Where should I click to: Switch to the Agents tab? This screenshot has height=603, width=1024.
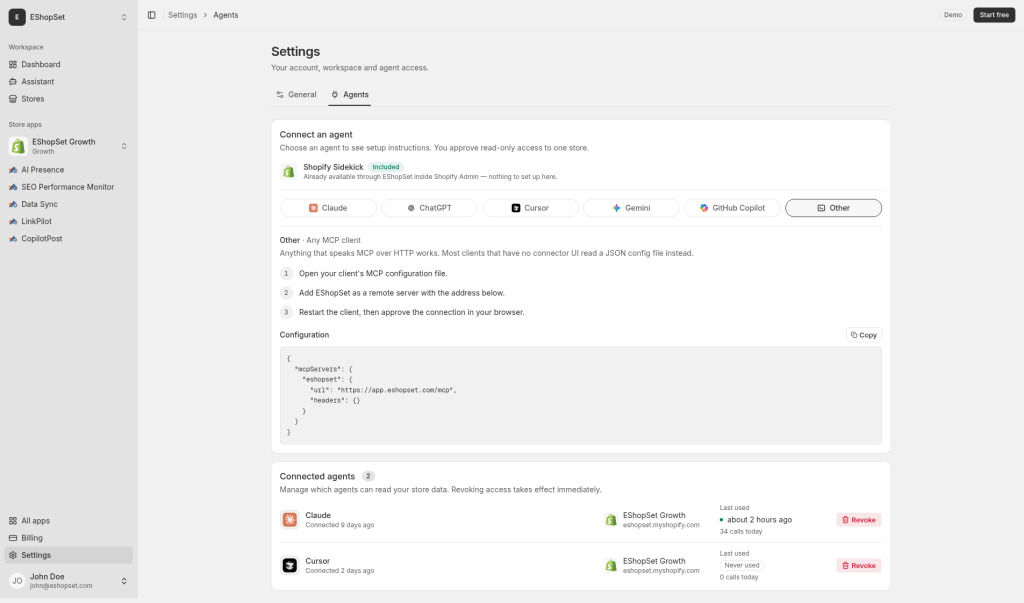(x=349, y=95)
